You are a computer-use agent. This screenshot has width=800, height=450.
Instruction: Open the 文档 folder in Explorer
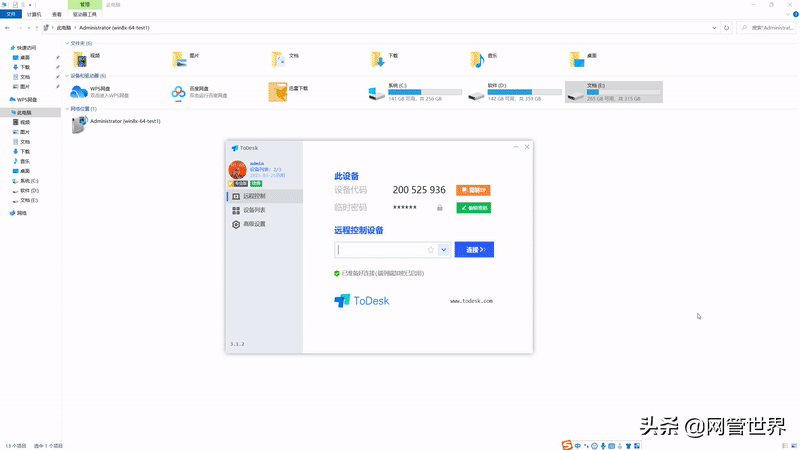tap(285, 59)
